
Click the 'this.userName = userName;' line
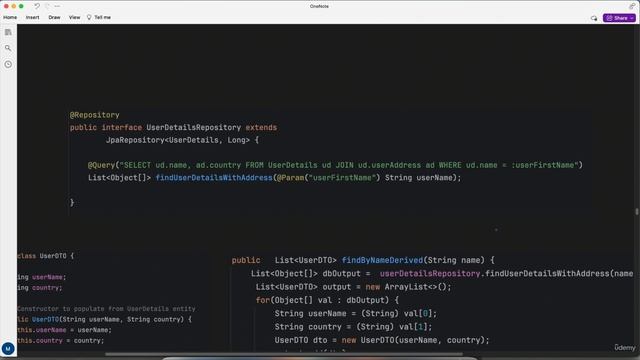click(x=64, y=330)
